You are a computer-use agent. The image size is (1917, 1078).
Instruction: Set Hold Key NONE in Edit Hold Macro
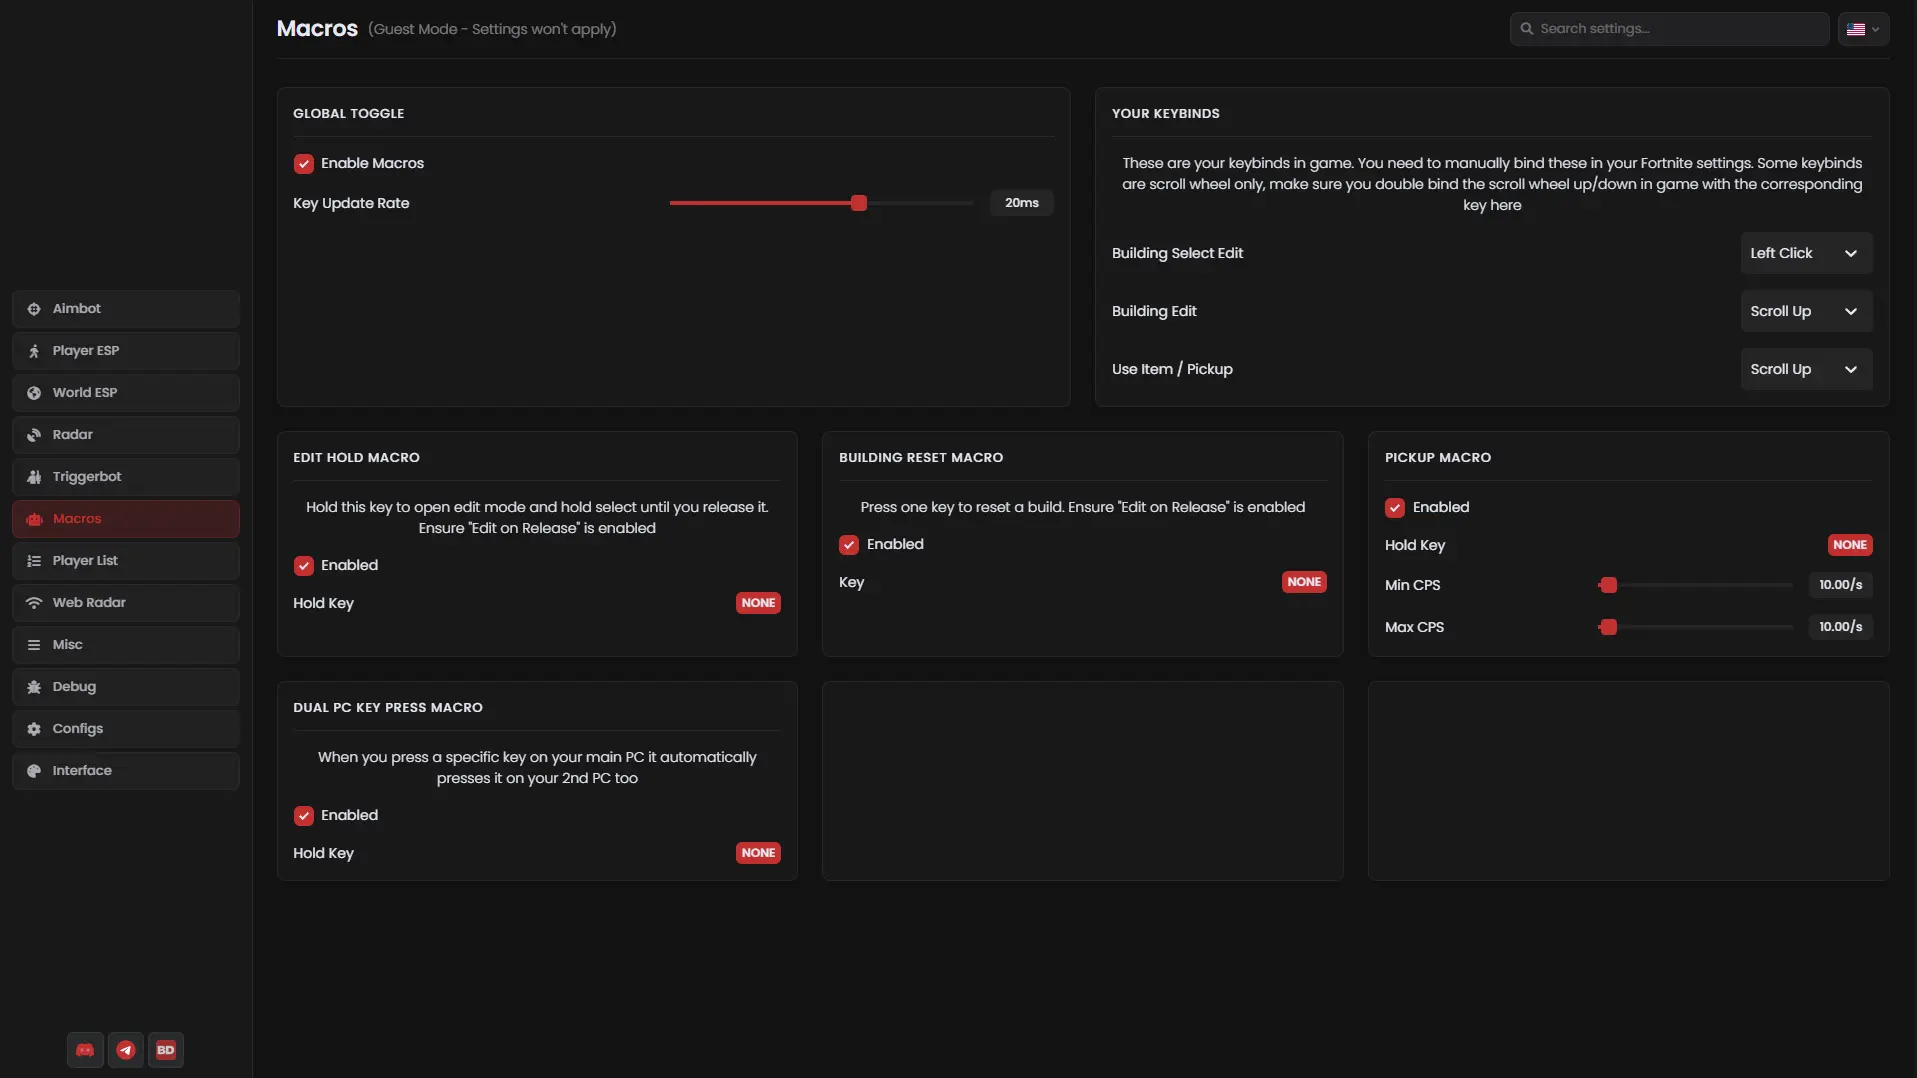click(x=758, y=603)
